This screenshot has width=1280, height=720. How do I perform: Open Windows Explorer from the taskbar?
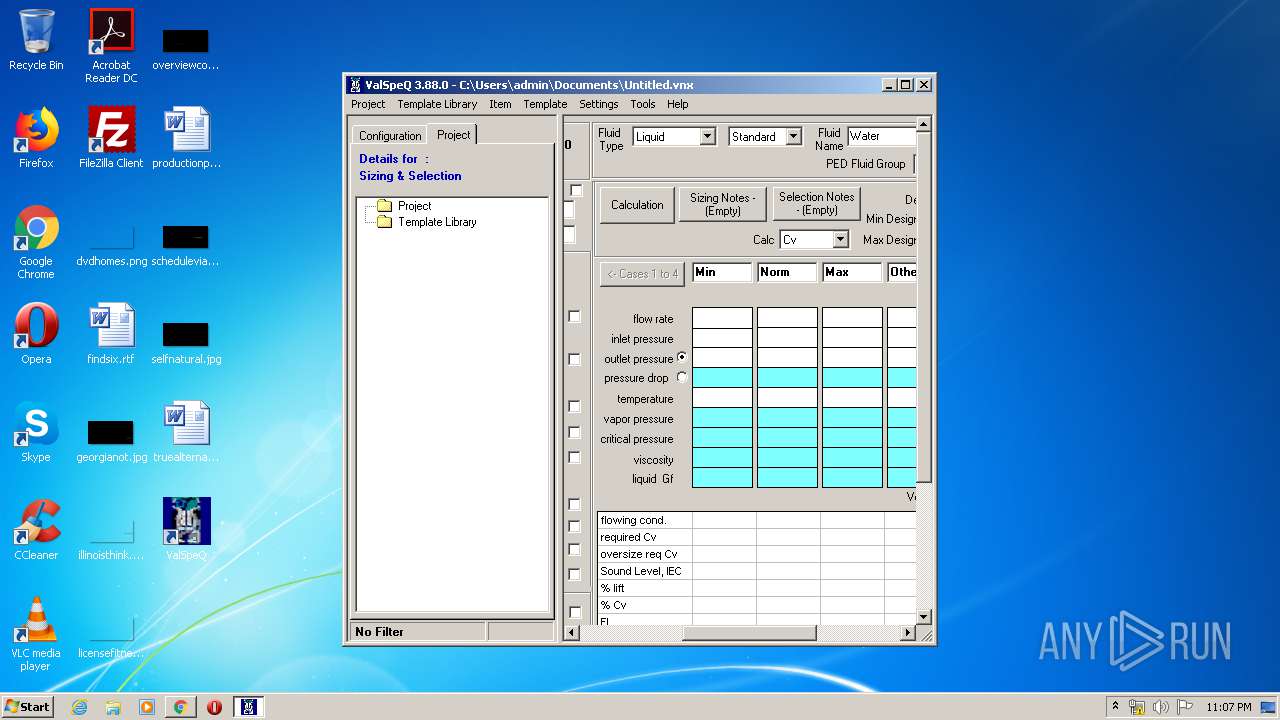tap(113, 707)
